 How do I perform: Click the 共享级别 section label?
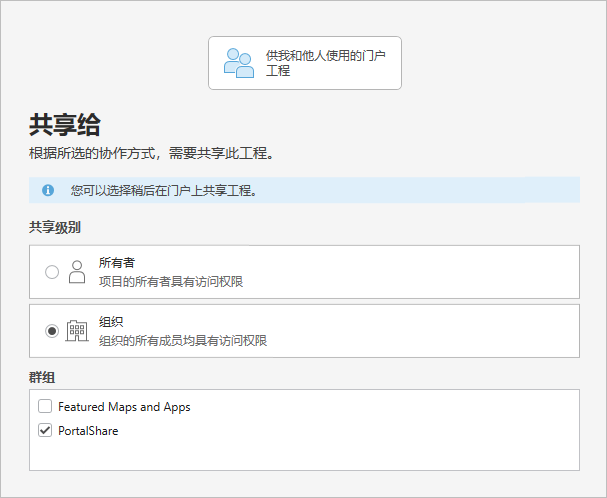pos(55,227)
